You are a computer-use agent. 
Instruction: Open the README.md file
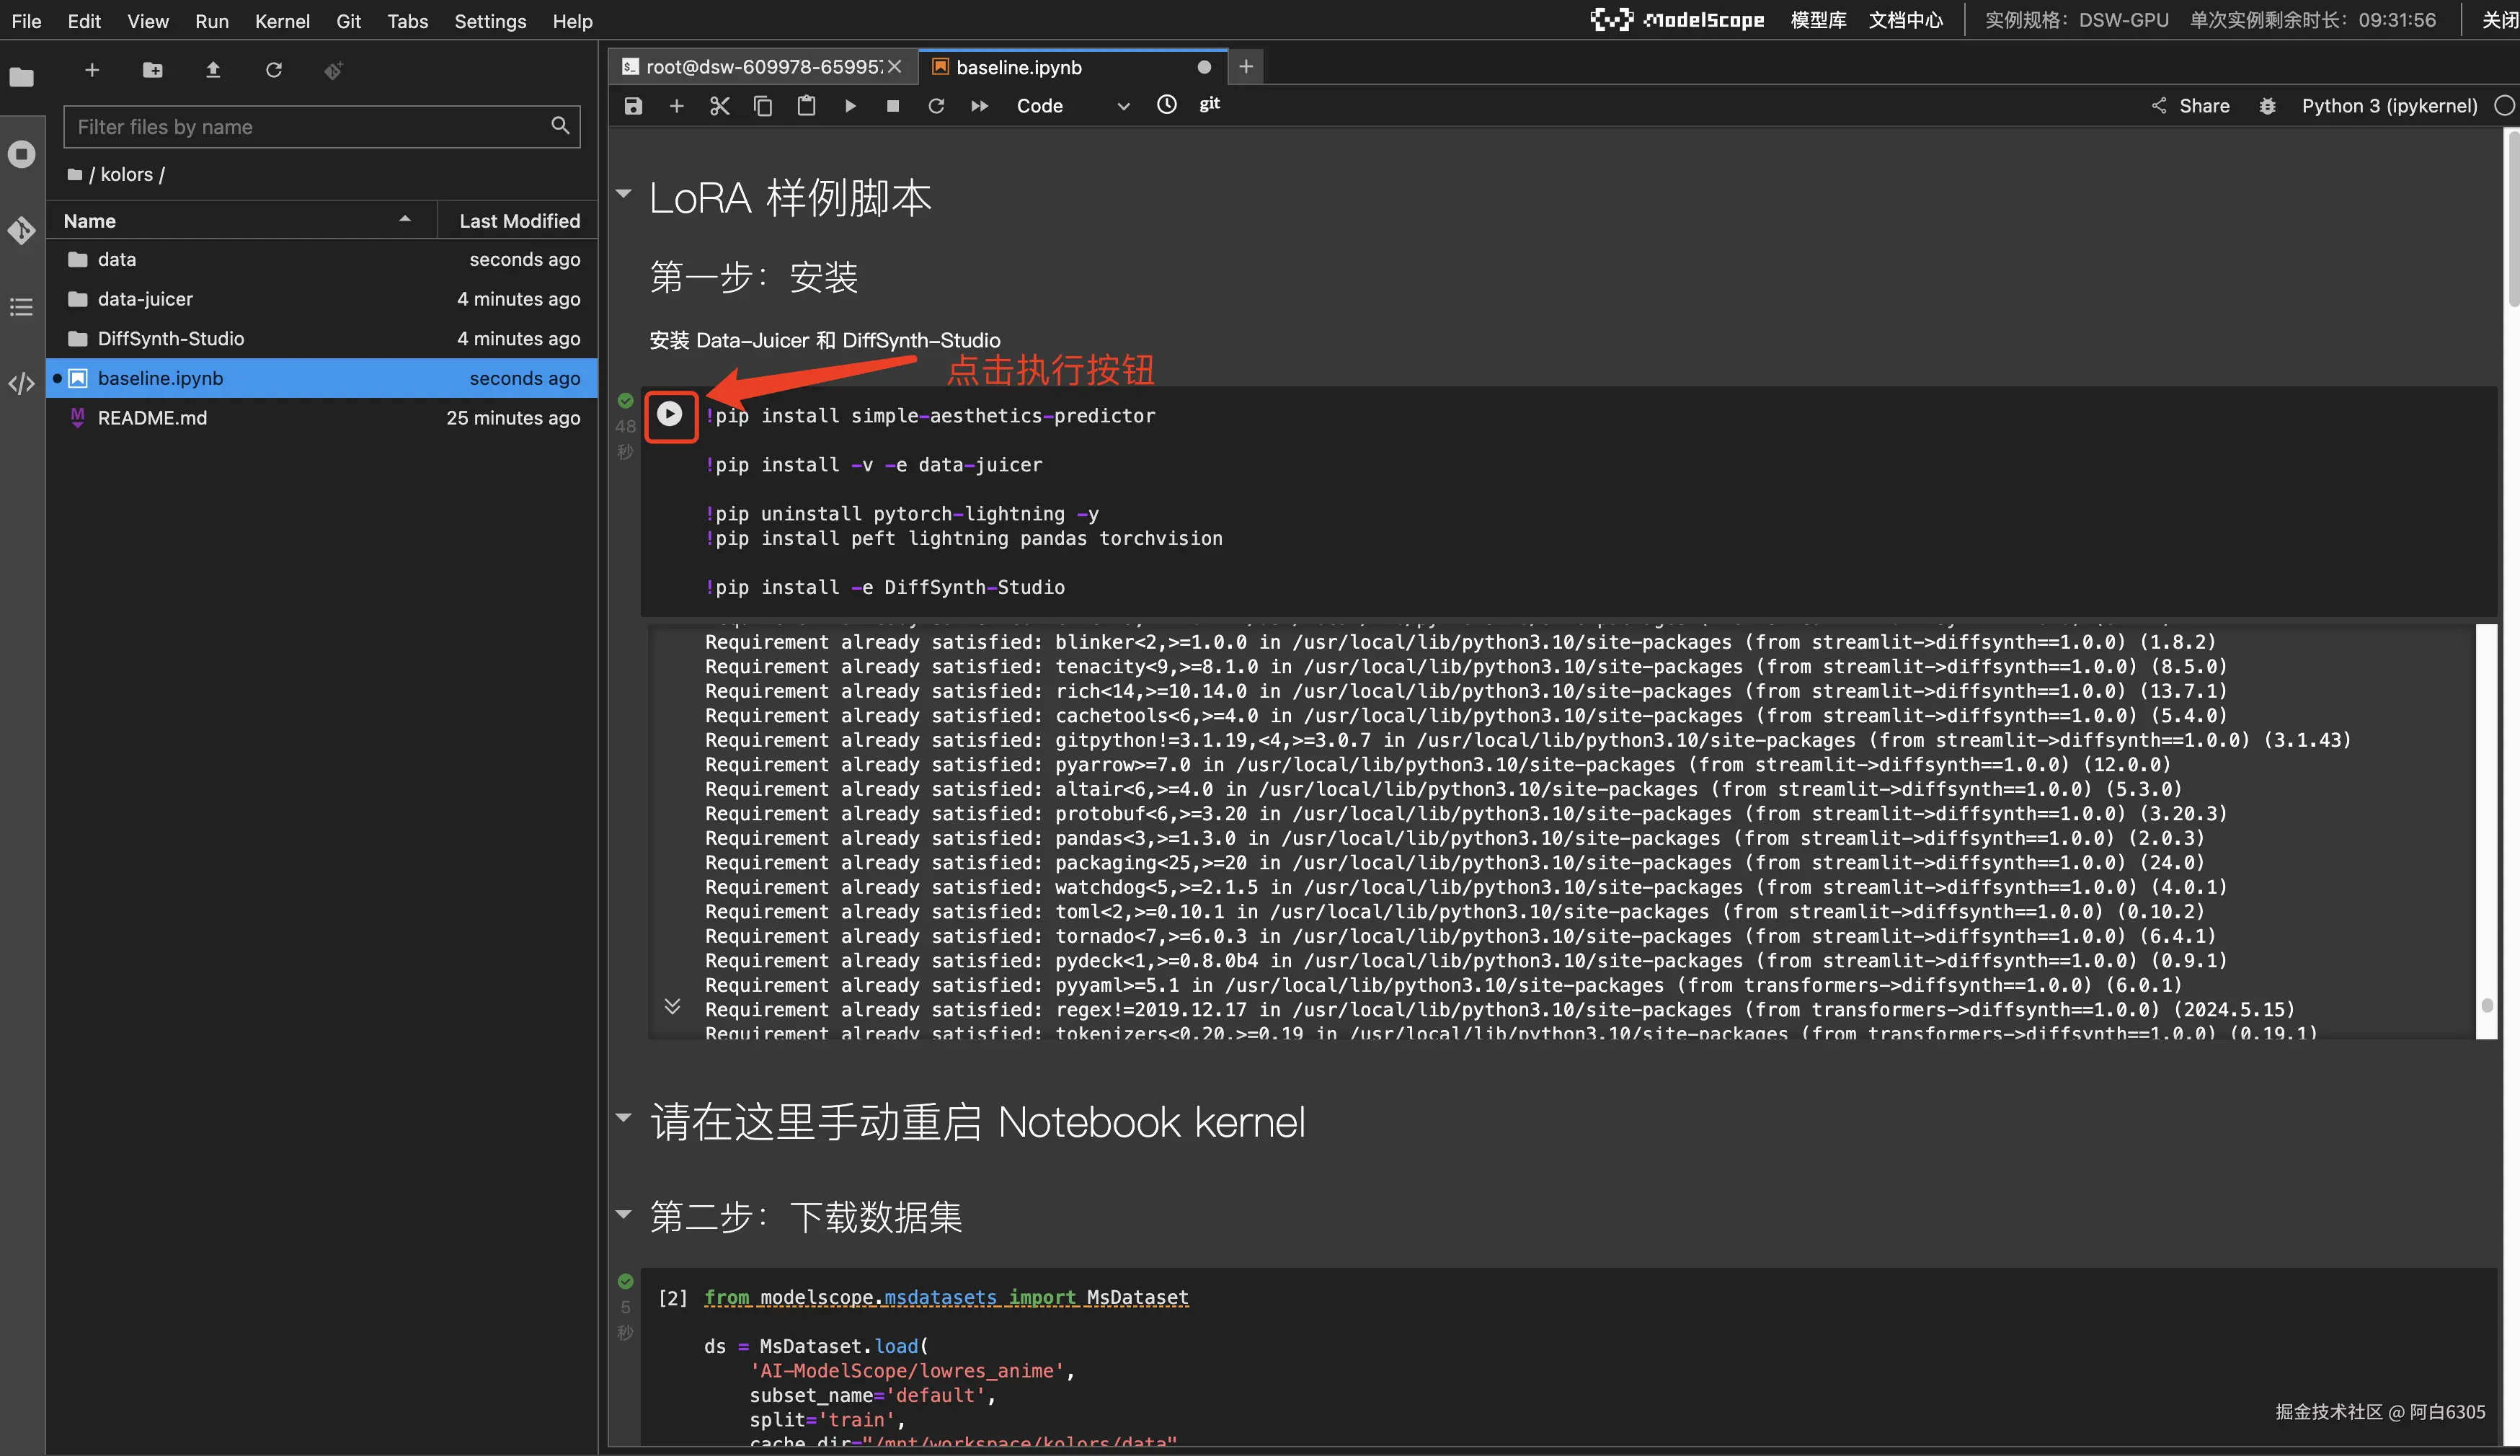152,418
